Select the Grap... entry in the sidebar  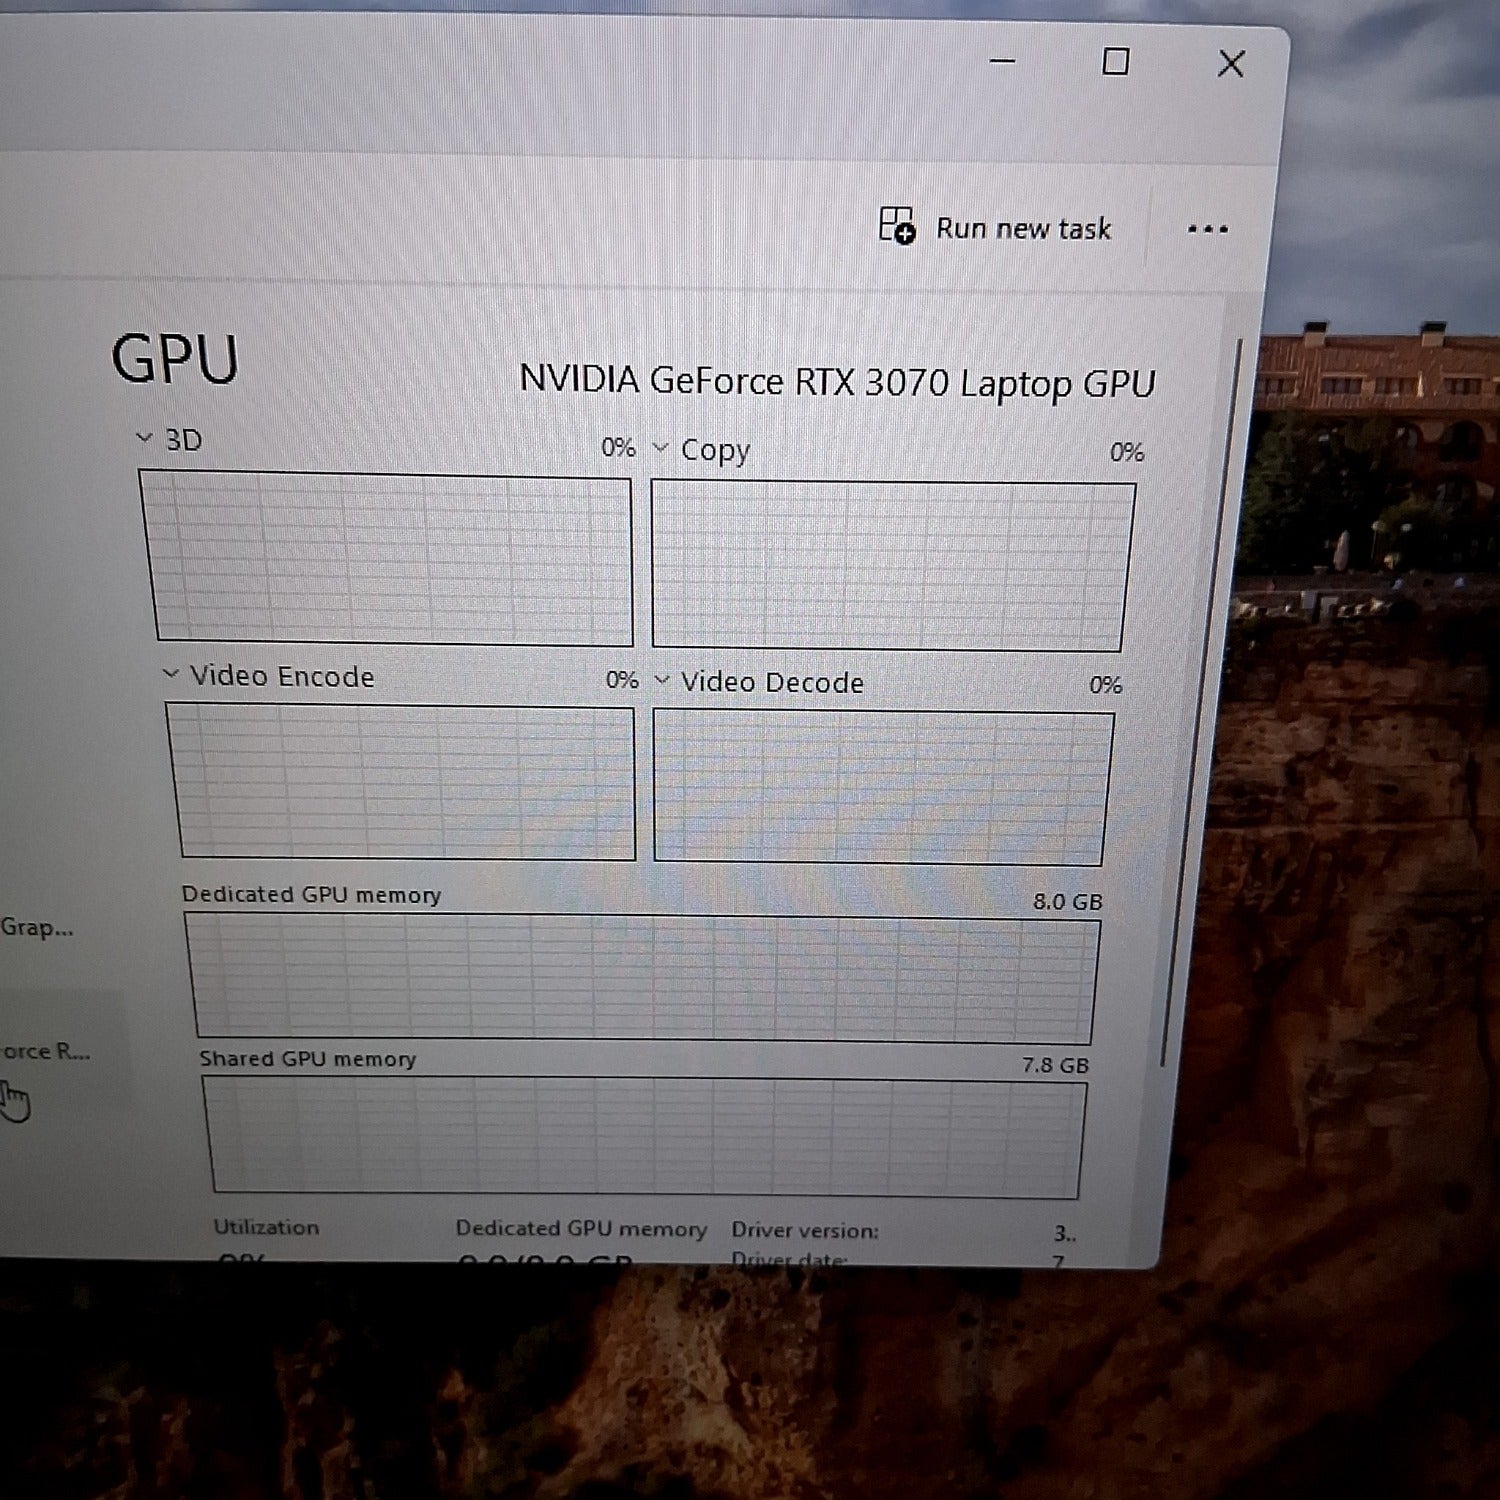pyautogui.click(x=37, y=927)
